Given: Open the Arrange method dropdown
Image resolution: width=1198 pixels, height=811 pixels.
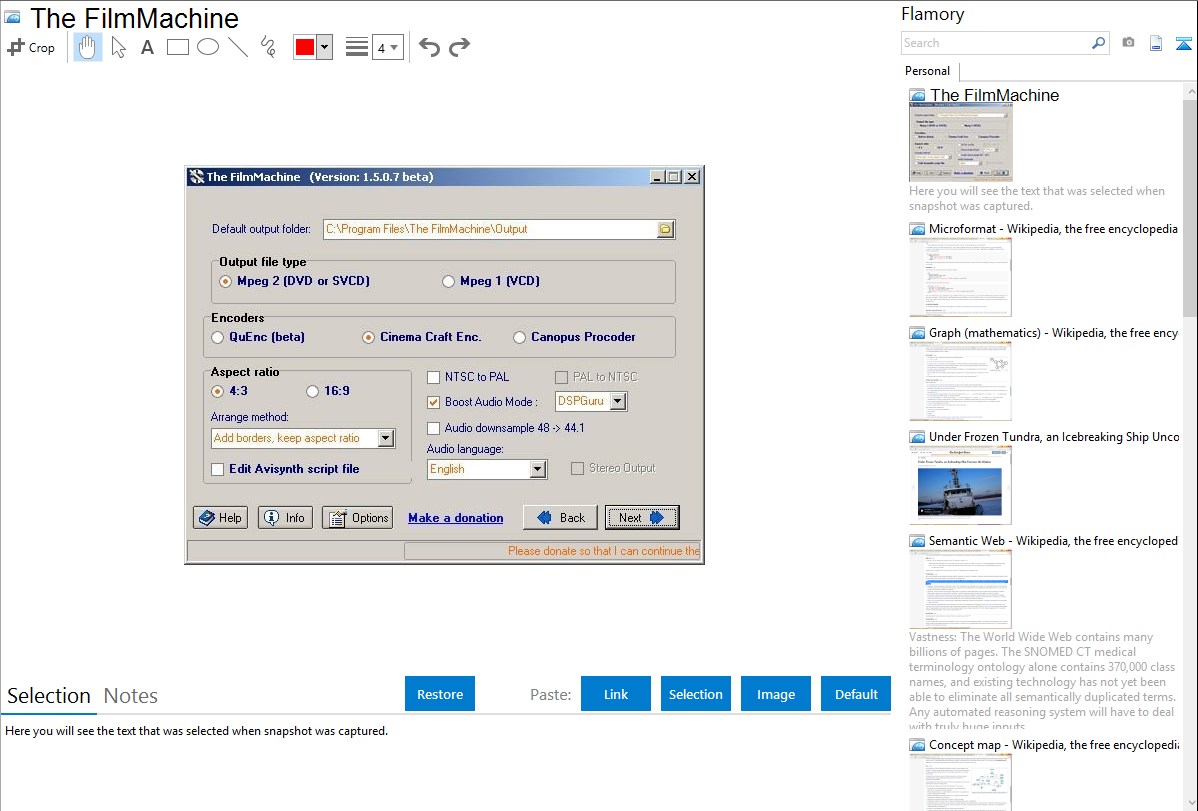Looking at the screenshot, I should 386,438.
